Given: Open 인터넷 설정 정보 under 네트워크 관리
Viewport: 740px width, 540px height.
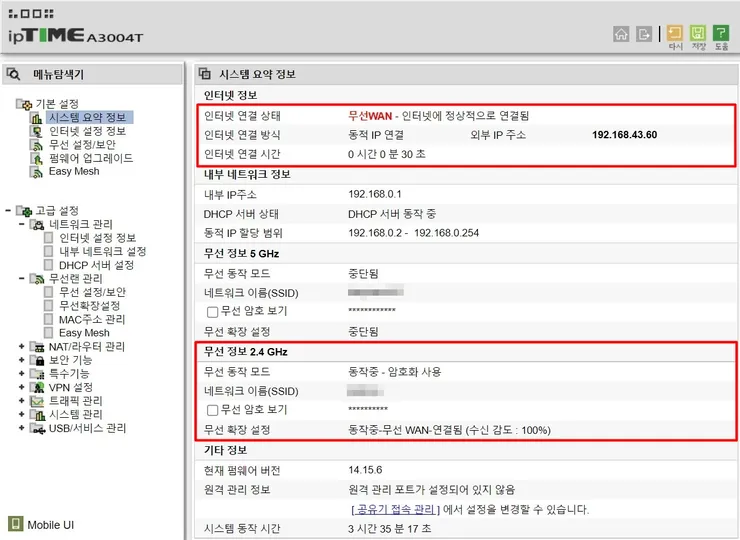Looking at the screenshot, I should pyautogui.click(x=97, y=238).
